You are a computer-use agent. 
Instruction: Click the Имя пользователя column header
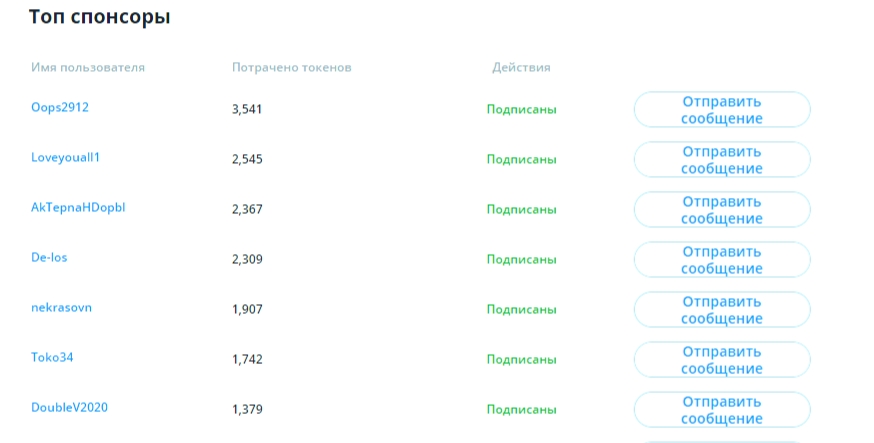coord(88,67)
